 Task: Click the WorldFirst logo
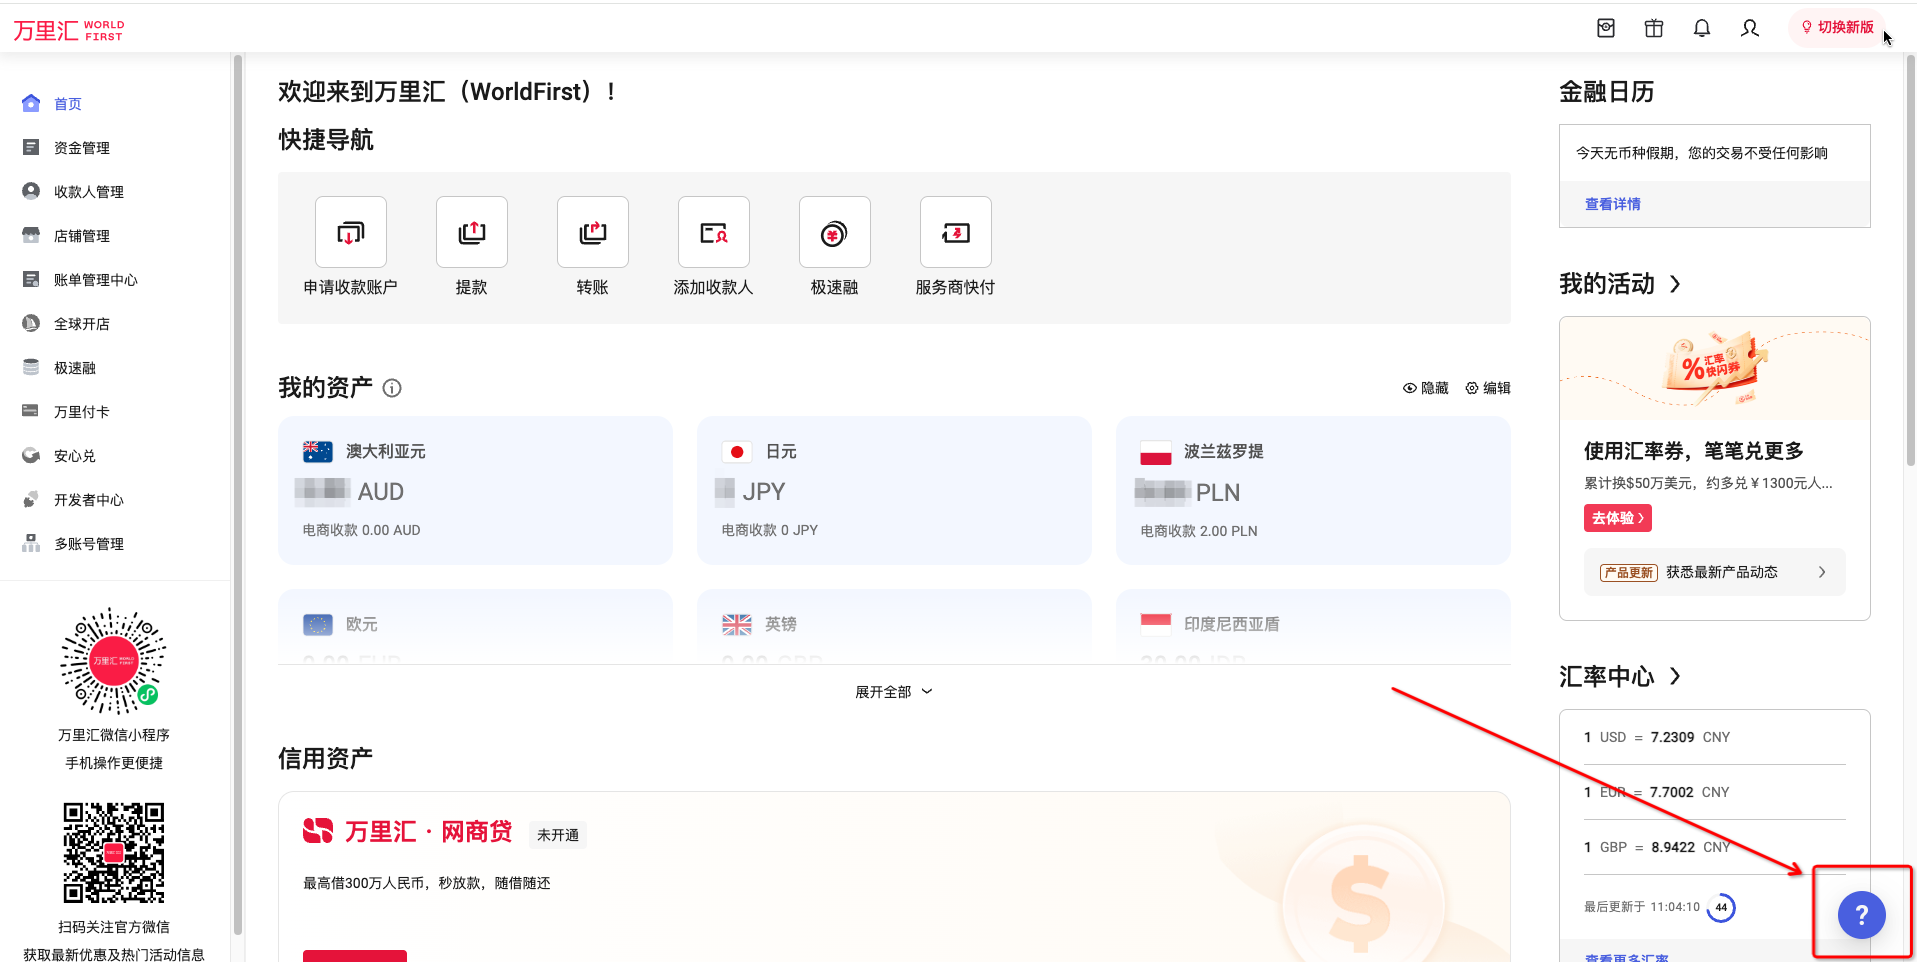pyautogui.click(x=69, y=30)
